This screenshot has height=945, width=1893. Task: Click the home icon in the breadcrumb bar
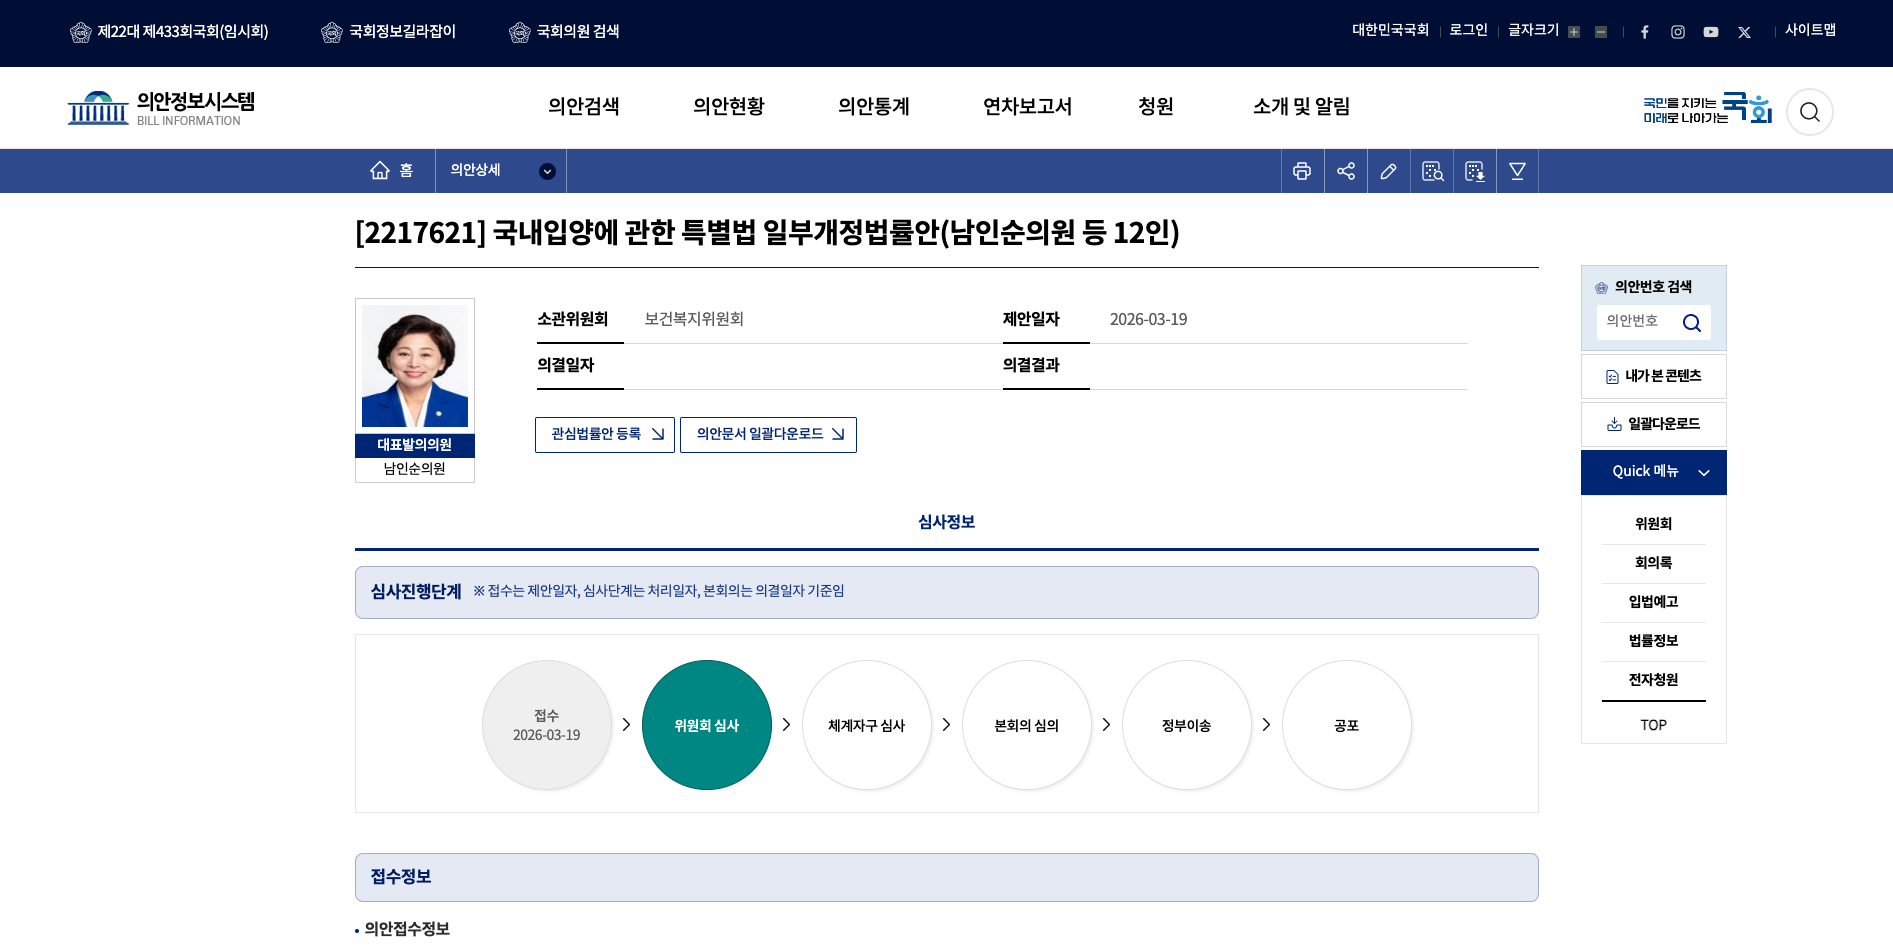tap(380, 170)
